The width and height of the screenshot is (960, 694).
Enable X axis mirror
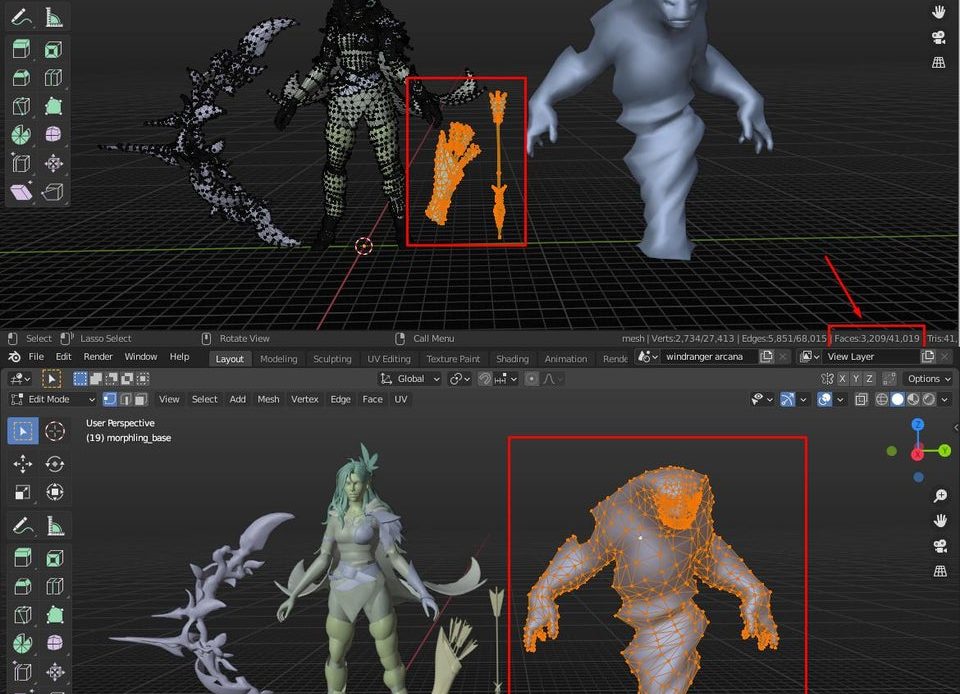[x=843, y=379]
